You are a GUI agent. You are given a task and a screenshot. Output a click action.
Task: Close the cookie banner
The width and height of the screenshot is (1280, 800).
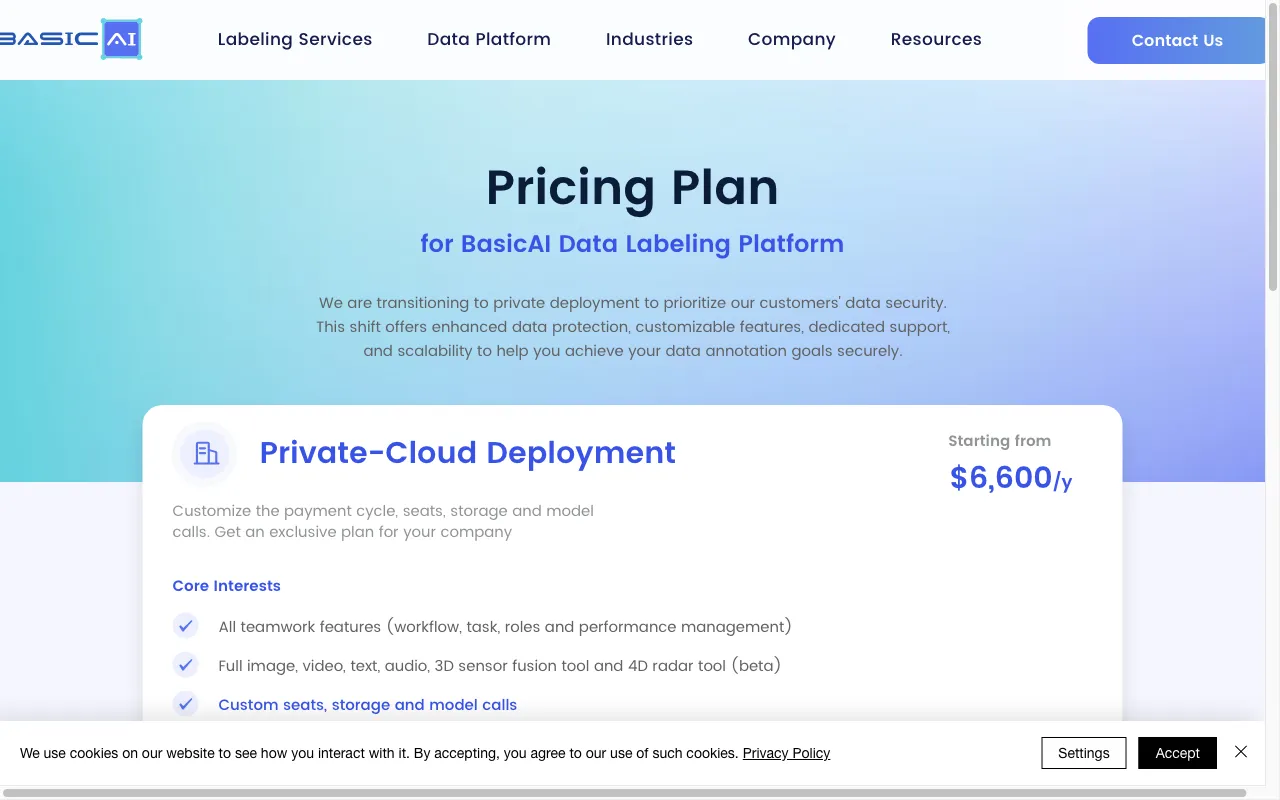click(1241, 752)
